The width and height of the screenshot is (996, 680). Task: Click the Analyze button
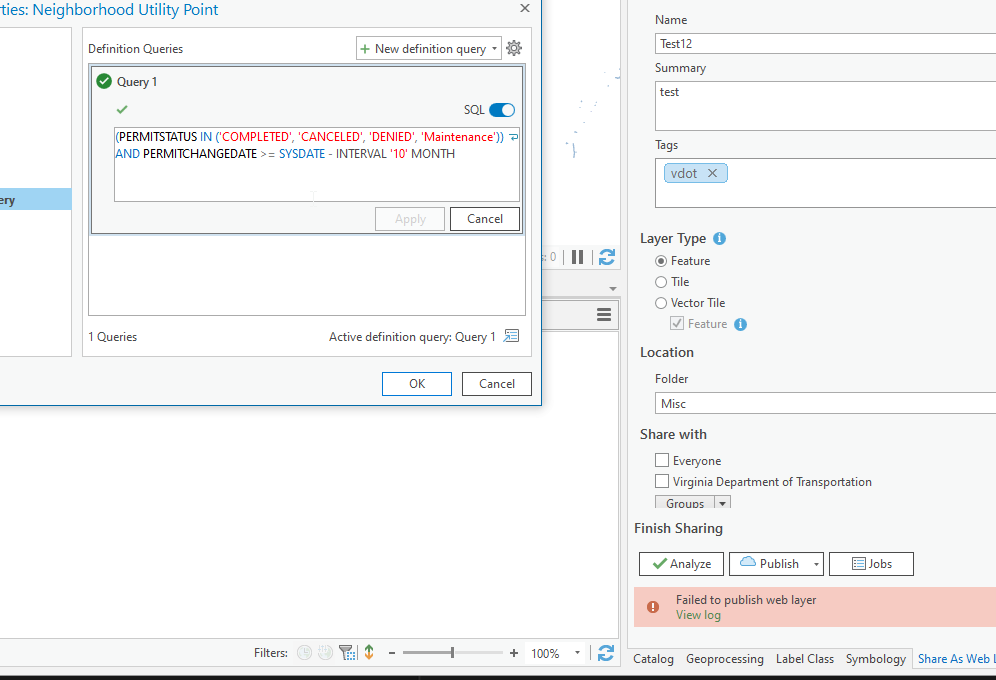[681, 564]
